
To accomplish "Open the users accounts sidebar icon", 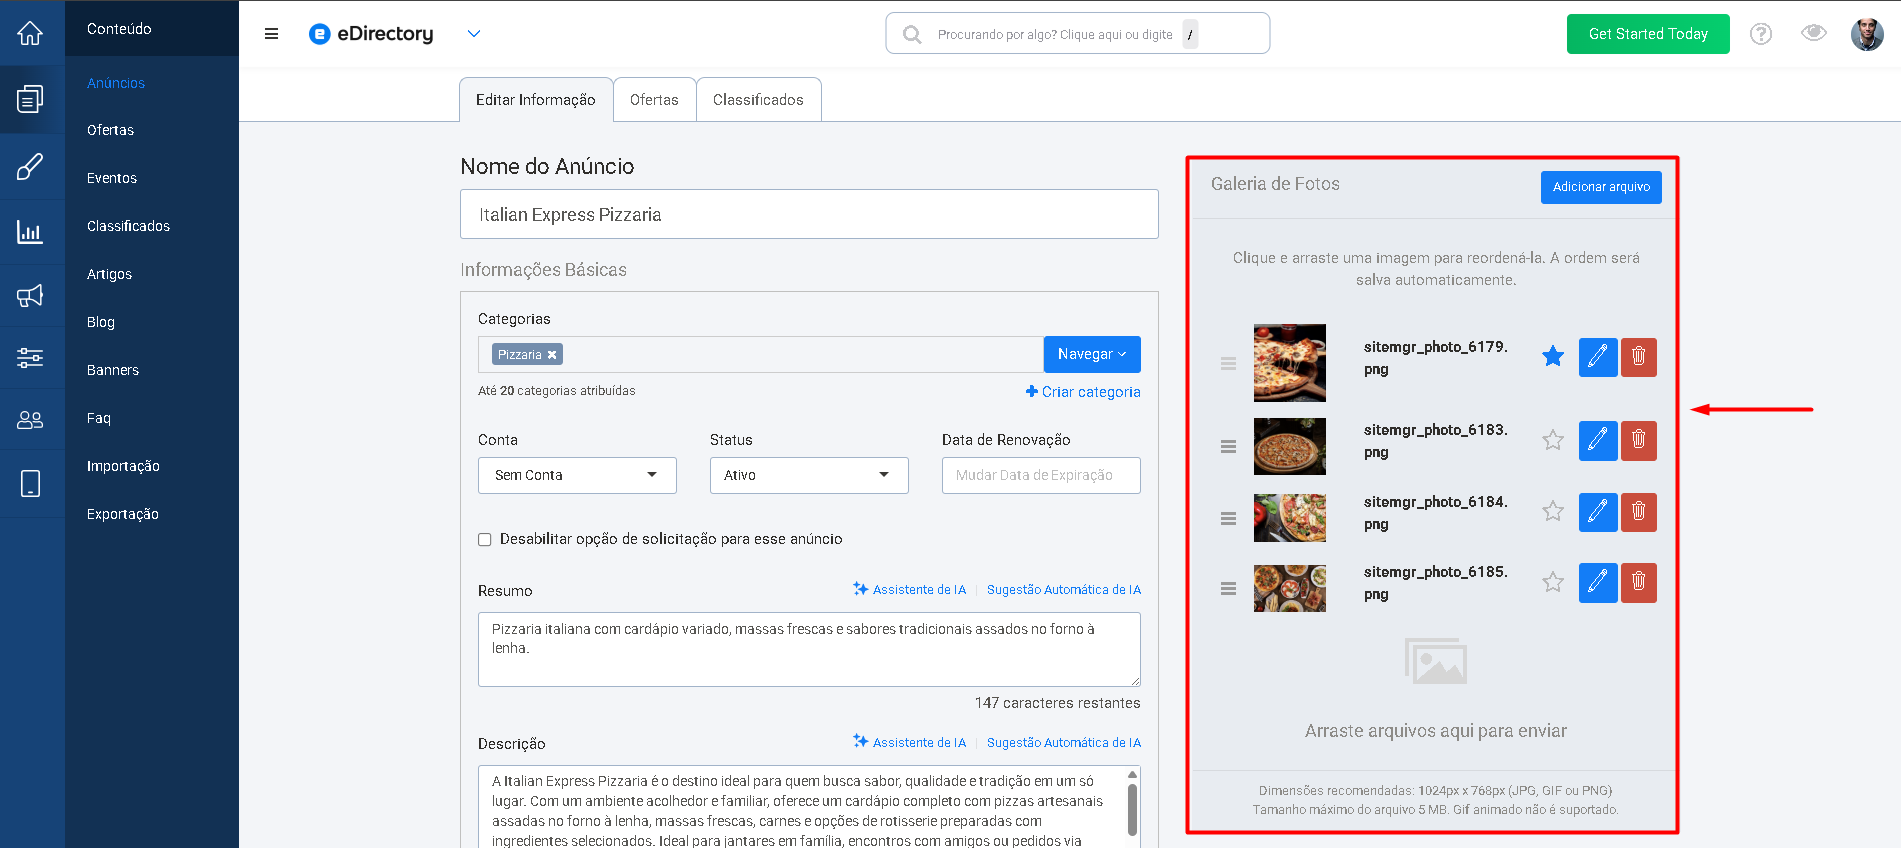I will click(30, 420).
